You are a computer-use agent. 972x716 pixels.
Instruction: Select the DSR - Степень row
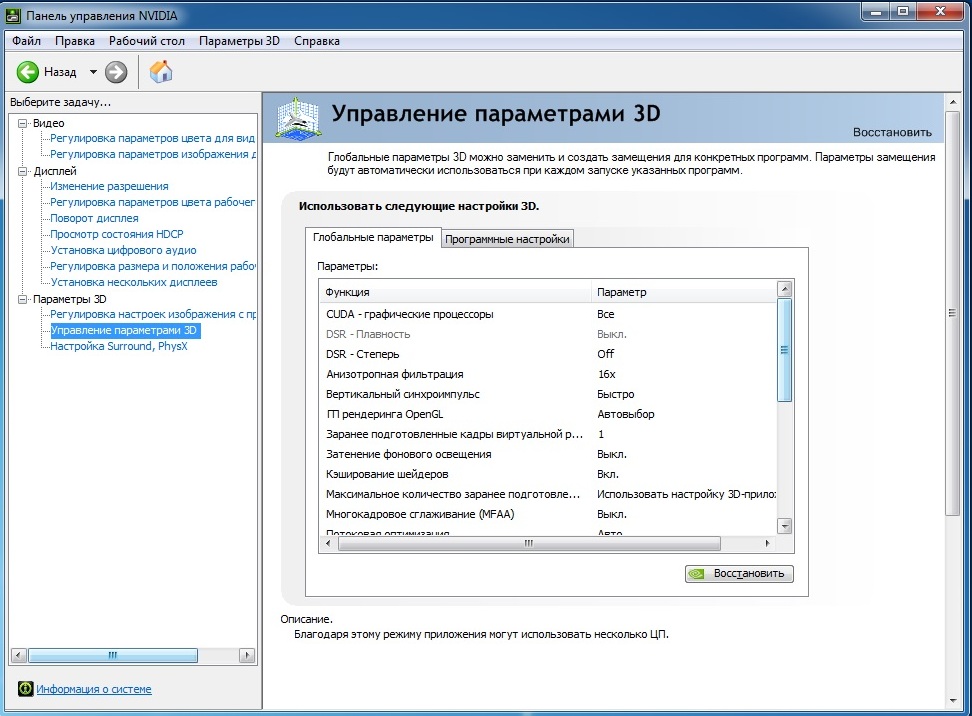(x=548, y=354)
